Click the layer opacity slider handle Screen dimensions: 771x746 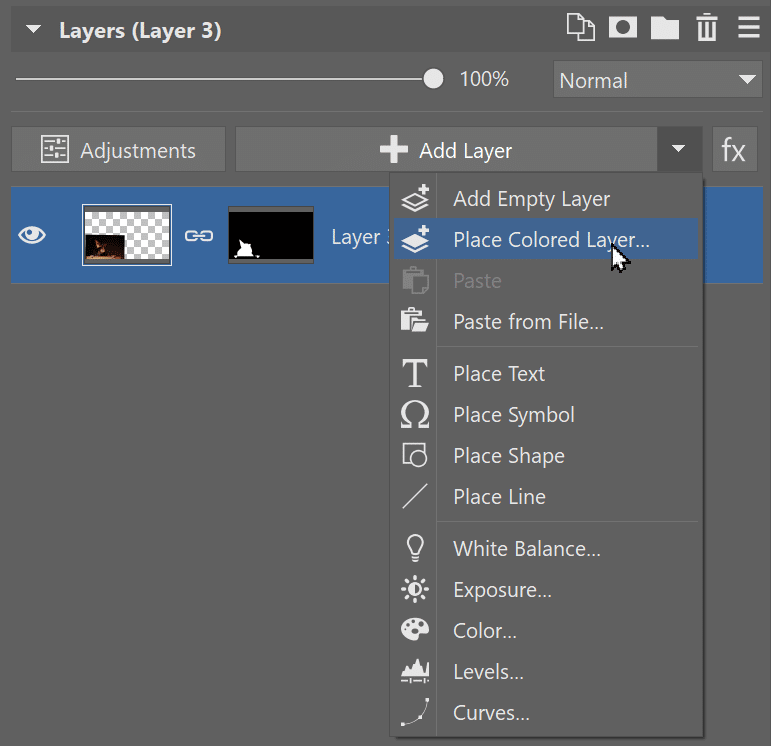tap(433, 79)
